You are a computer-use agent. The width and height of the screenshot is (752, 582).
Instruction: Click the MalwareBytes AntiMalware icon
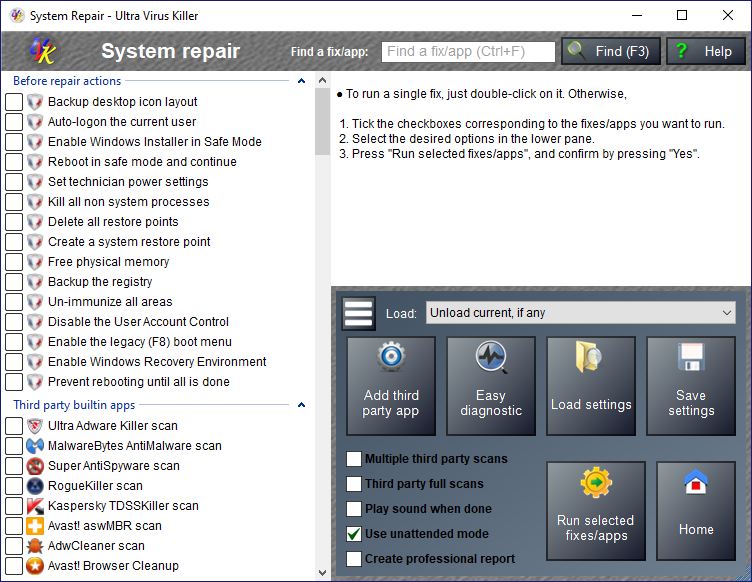click(x=35, y=446)
